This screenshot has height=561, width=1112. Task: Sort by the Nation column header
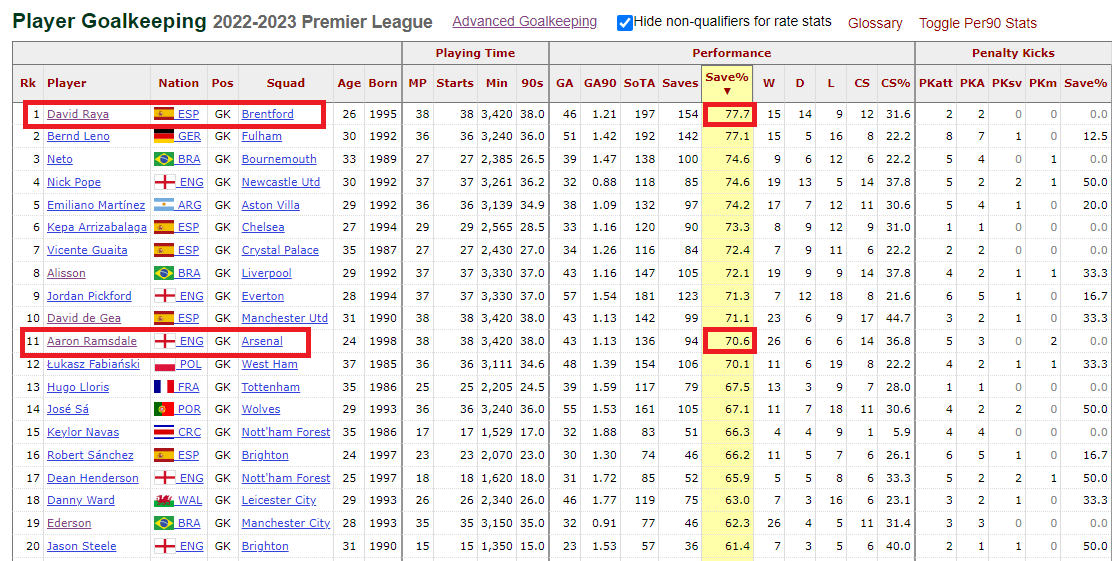(x=179, y=83)
